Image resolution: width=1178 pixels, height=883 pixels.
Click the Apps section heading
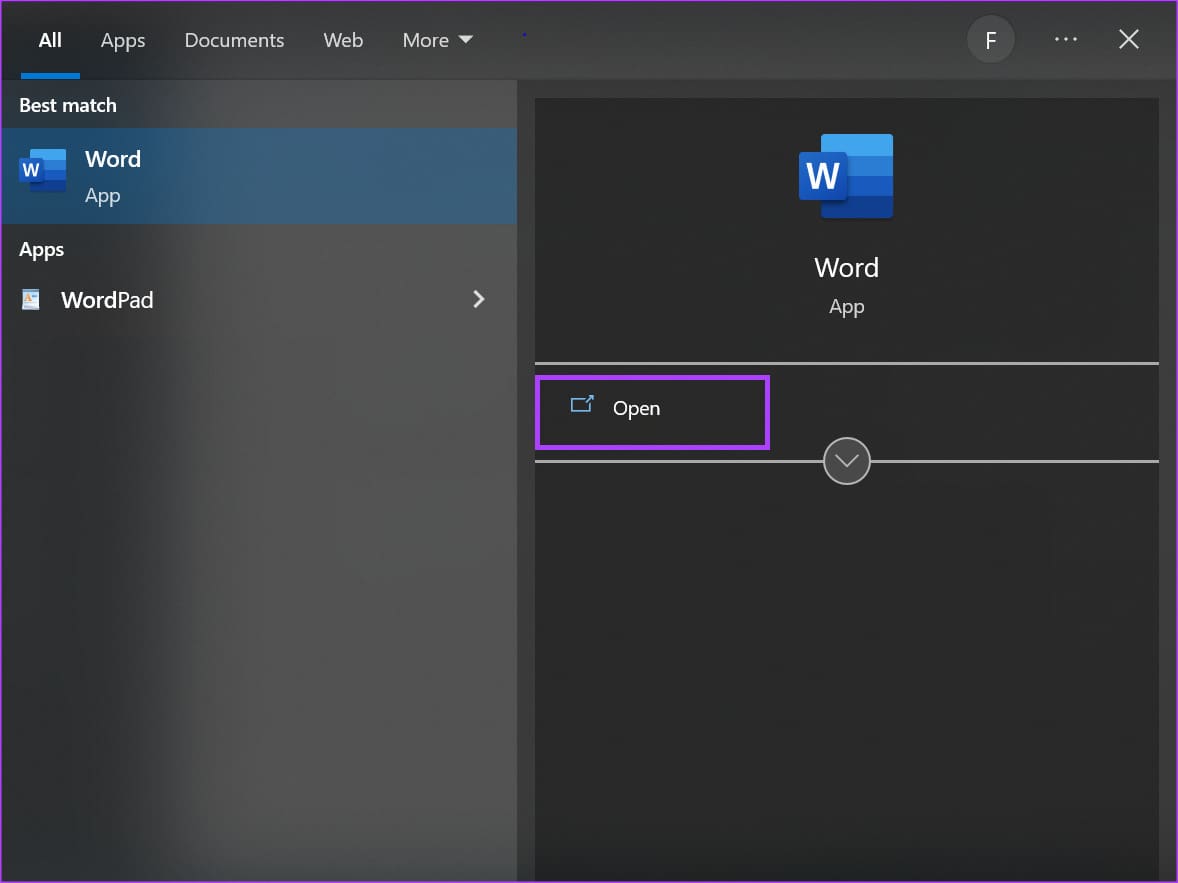[41, 249]
